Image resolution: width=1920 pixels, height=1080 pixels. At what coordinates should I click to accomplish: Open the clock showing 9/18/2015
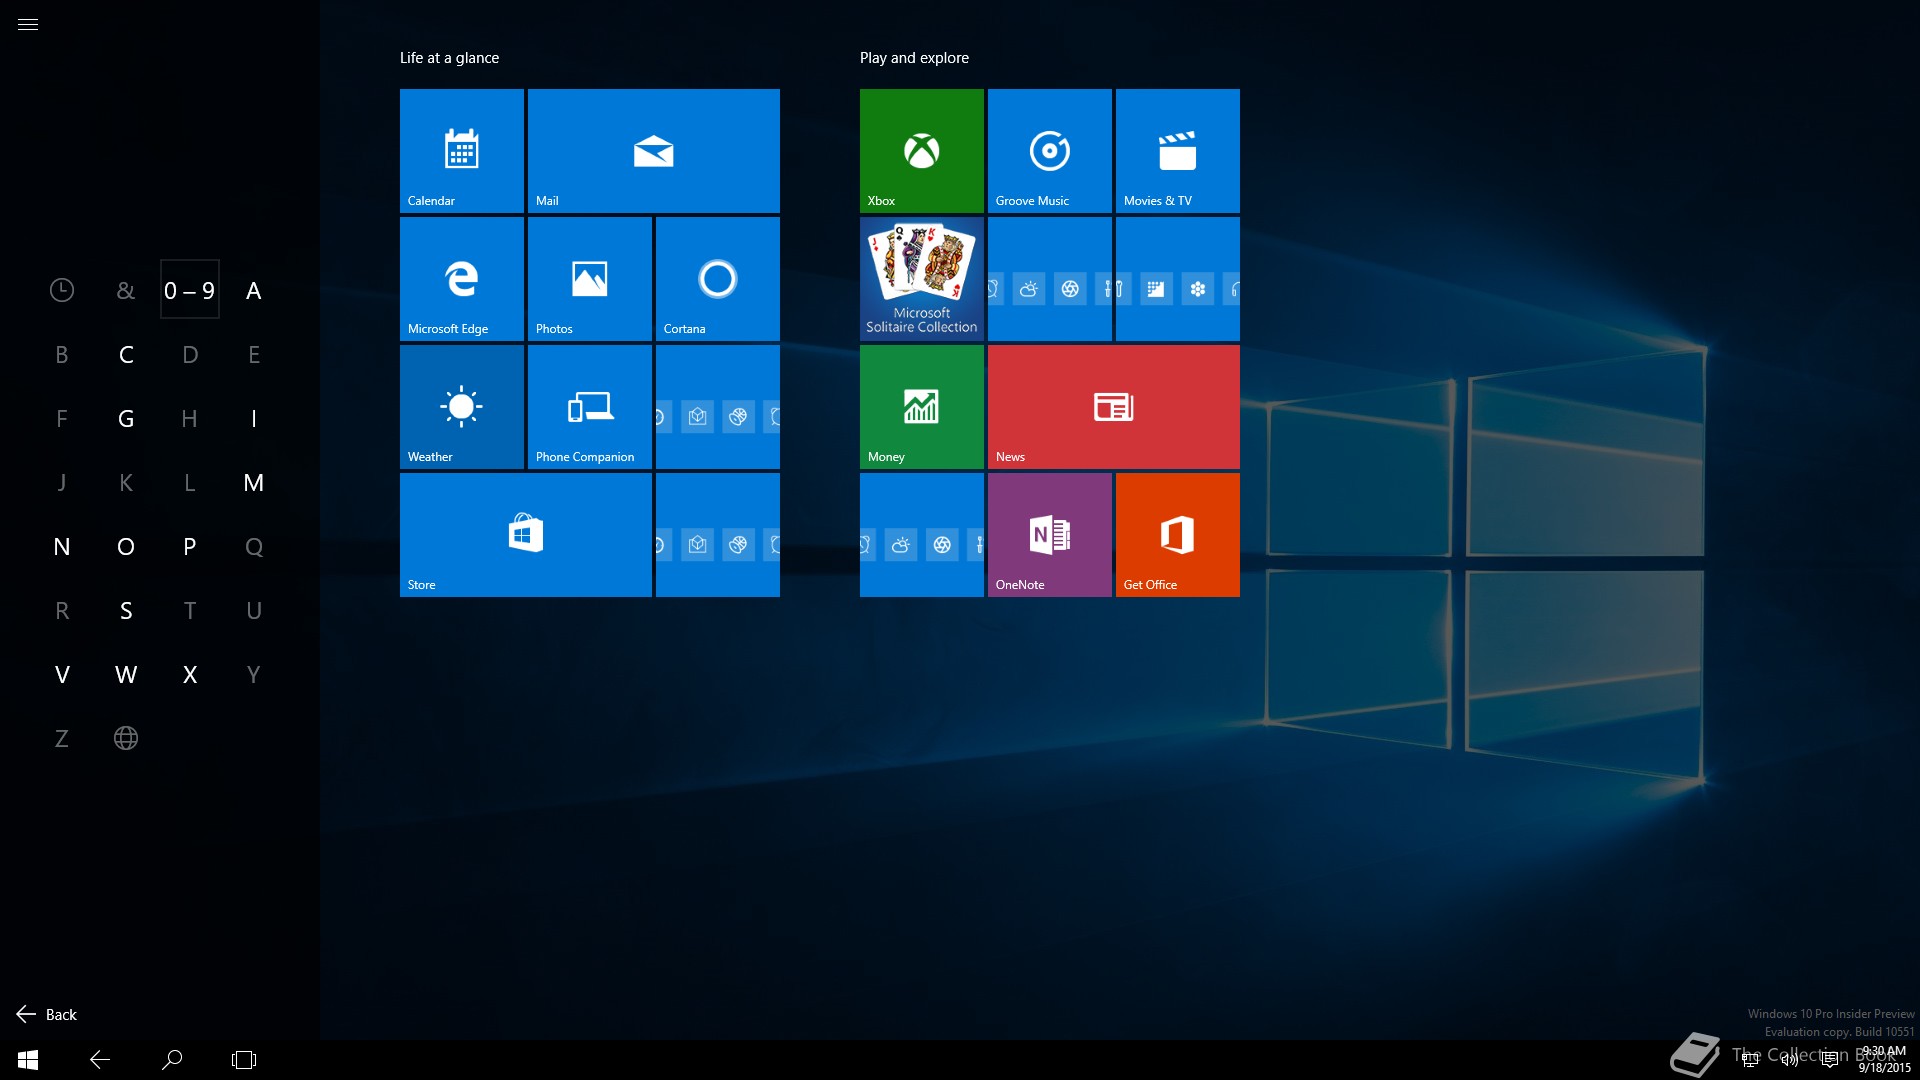[x=1884, y=1060]
